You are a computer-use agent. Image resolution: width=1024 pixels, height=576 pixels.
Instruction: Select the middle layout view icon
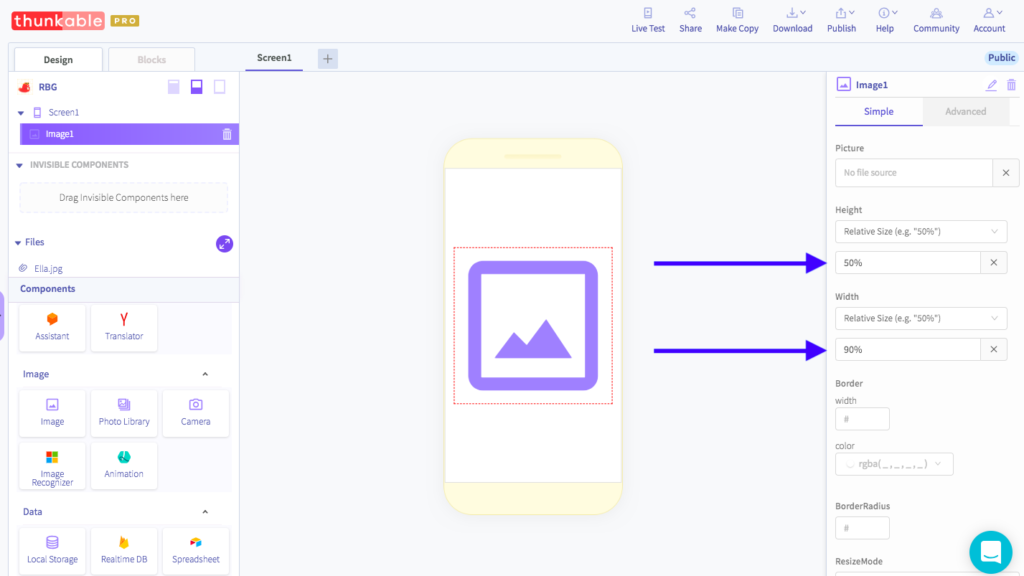197,87
